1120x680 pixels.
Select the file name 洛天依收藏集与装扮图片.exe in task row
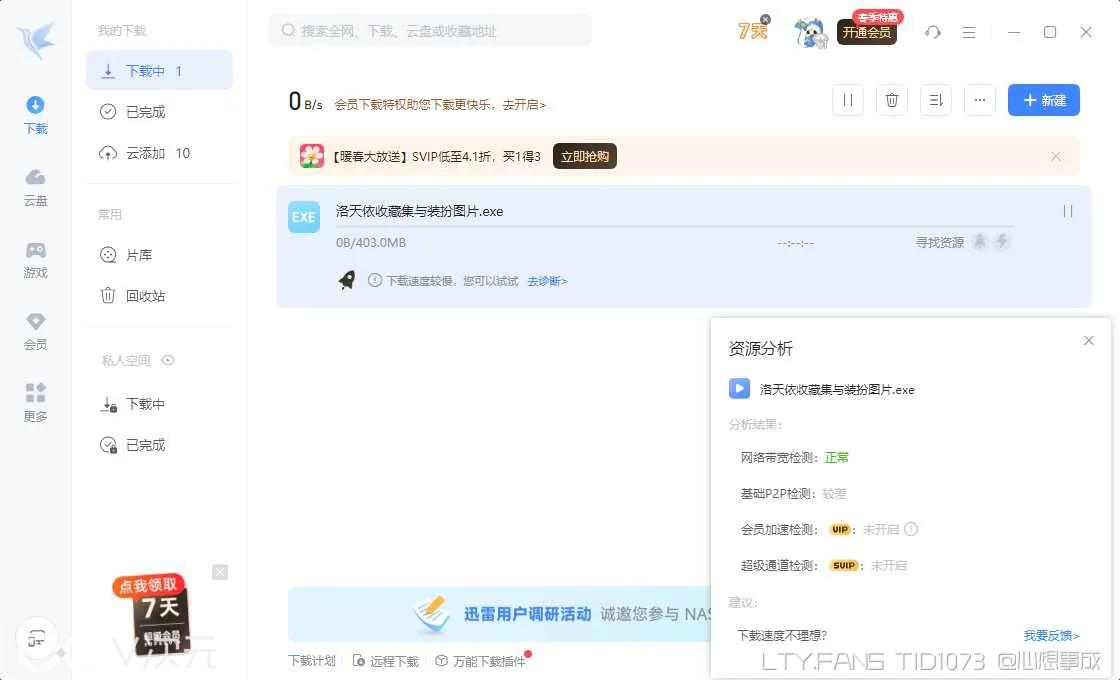(x=419, y=211)
